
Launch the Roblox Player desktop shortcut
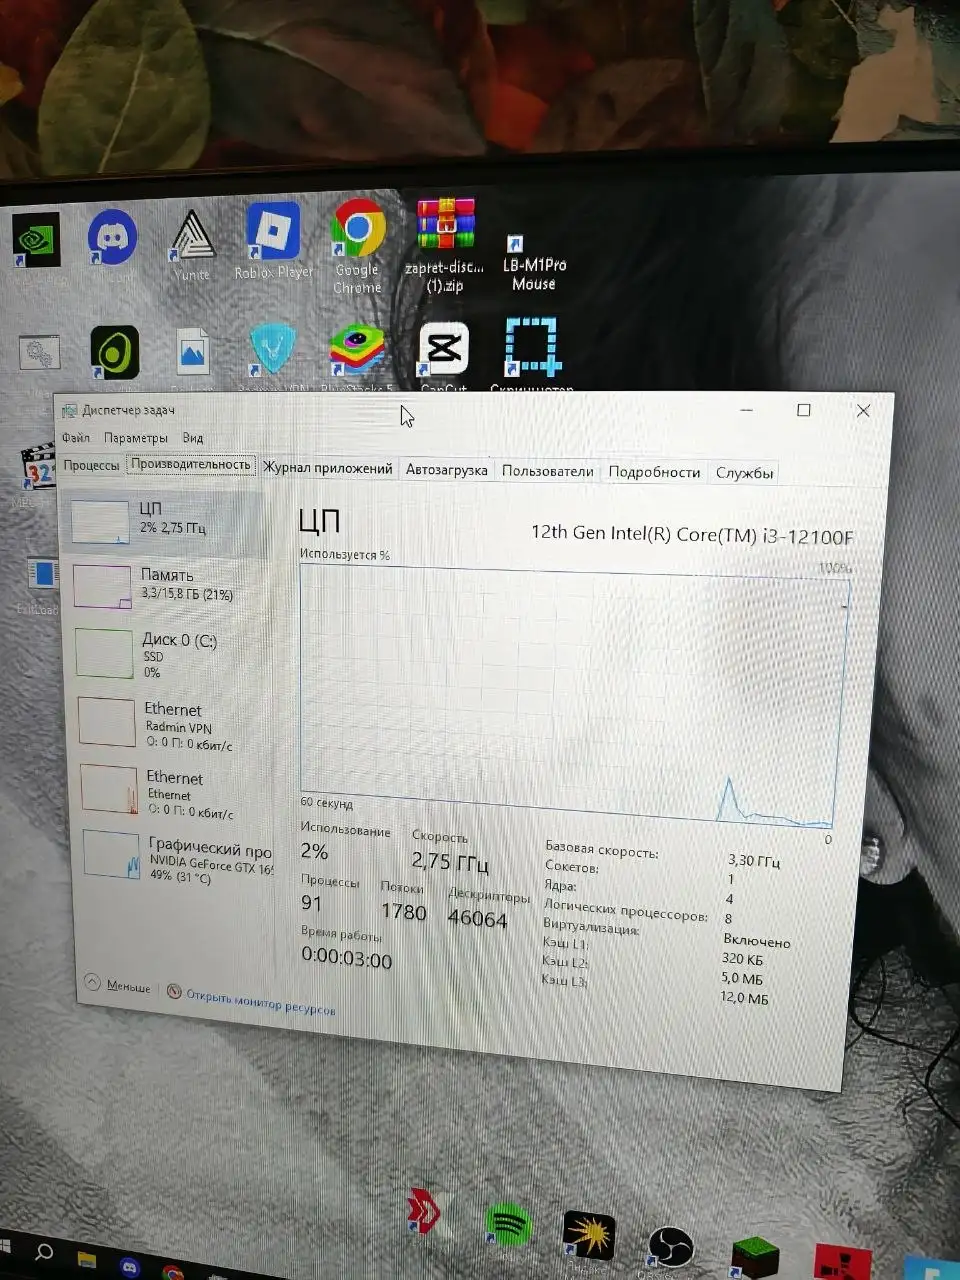point(273,241)
